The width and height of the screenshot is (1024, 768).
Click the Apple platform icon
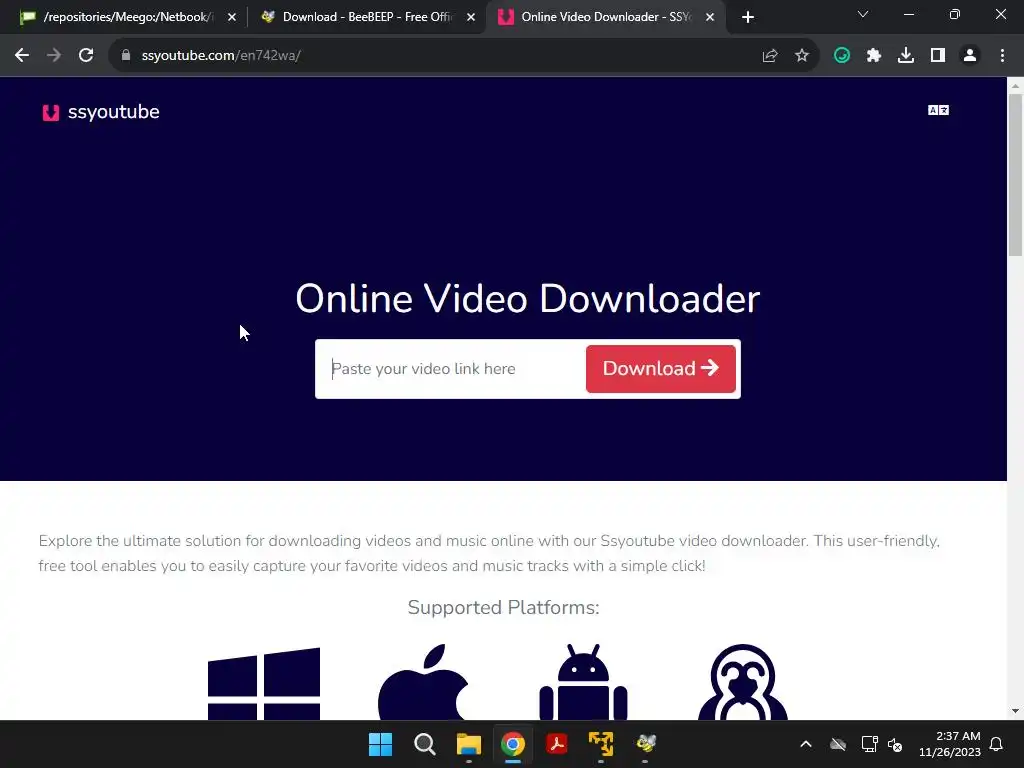click(x=423, y=682)
